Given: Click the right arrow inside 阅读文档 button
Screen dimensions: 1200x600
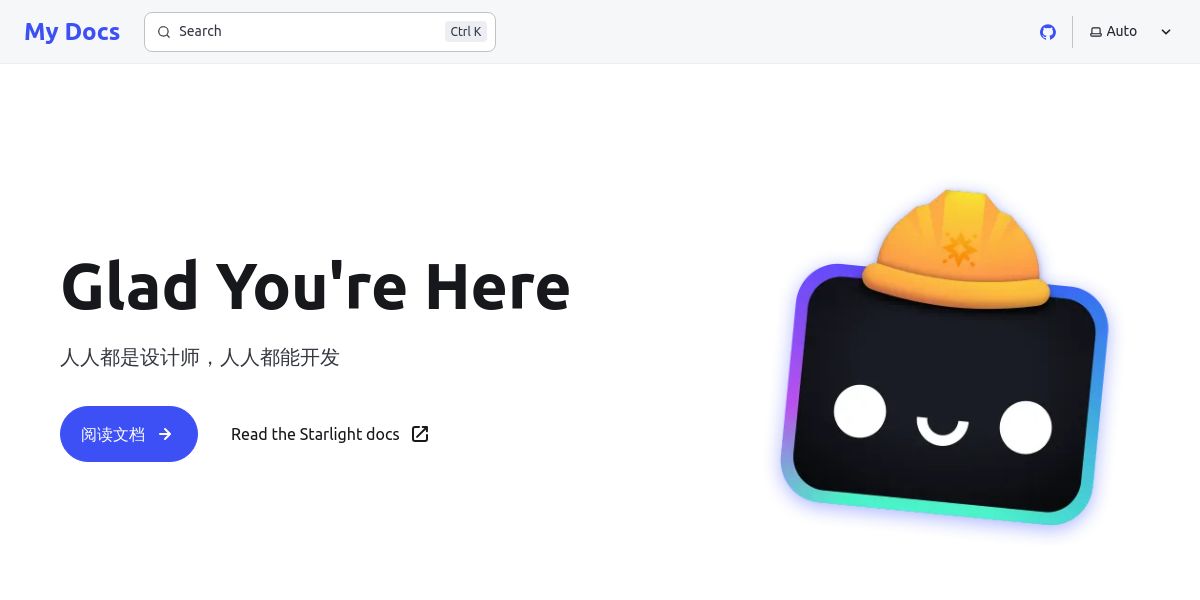Looking at the screenshot, I should (165, 434).
